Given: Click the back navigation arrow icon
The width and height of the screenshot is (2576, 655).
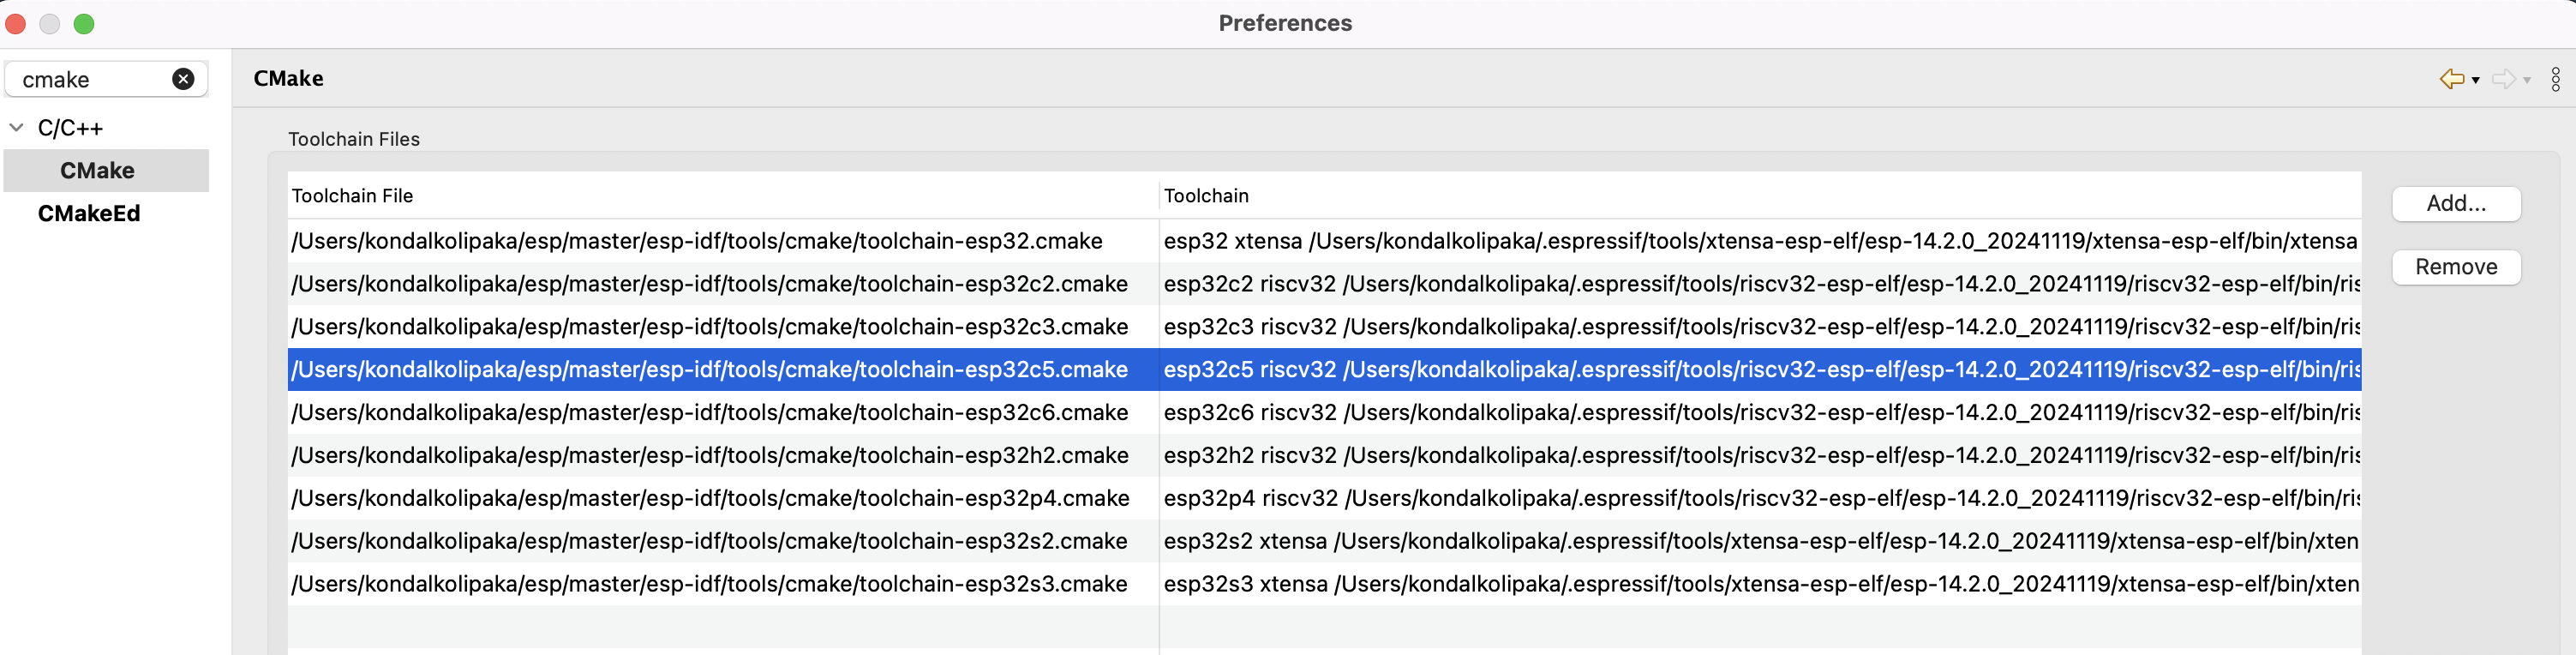Looking at the screenshot, I should pos(2451,79).
